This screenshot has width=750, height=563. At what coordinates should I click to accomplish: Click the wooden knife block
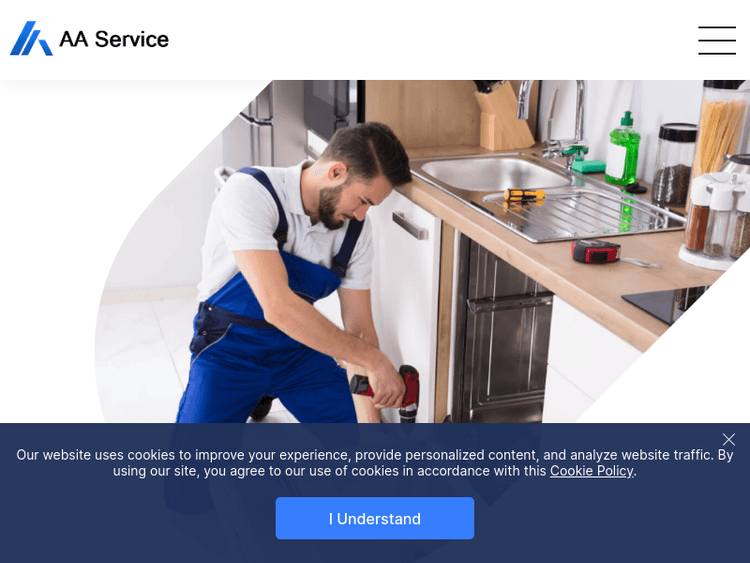point(503,116)
